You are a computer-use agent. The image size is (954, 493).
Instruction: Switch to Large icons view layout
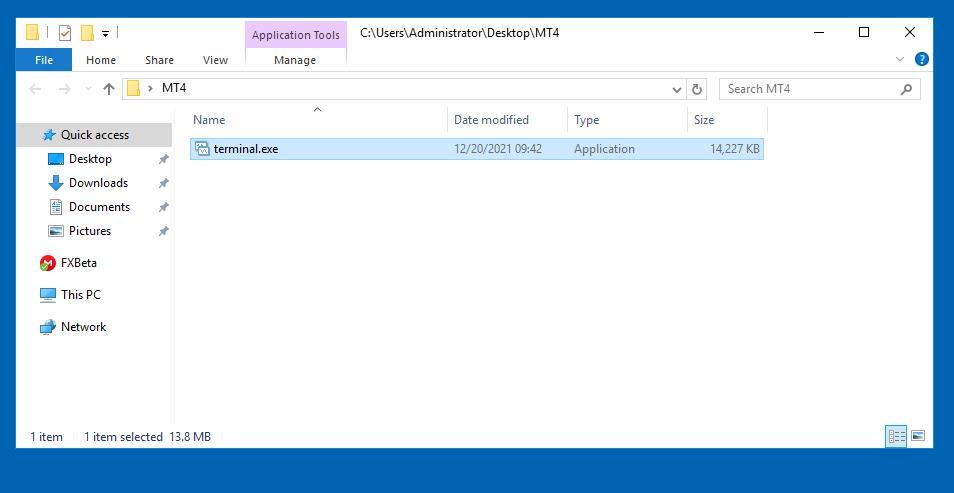coord(919,436)
